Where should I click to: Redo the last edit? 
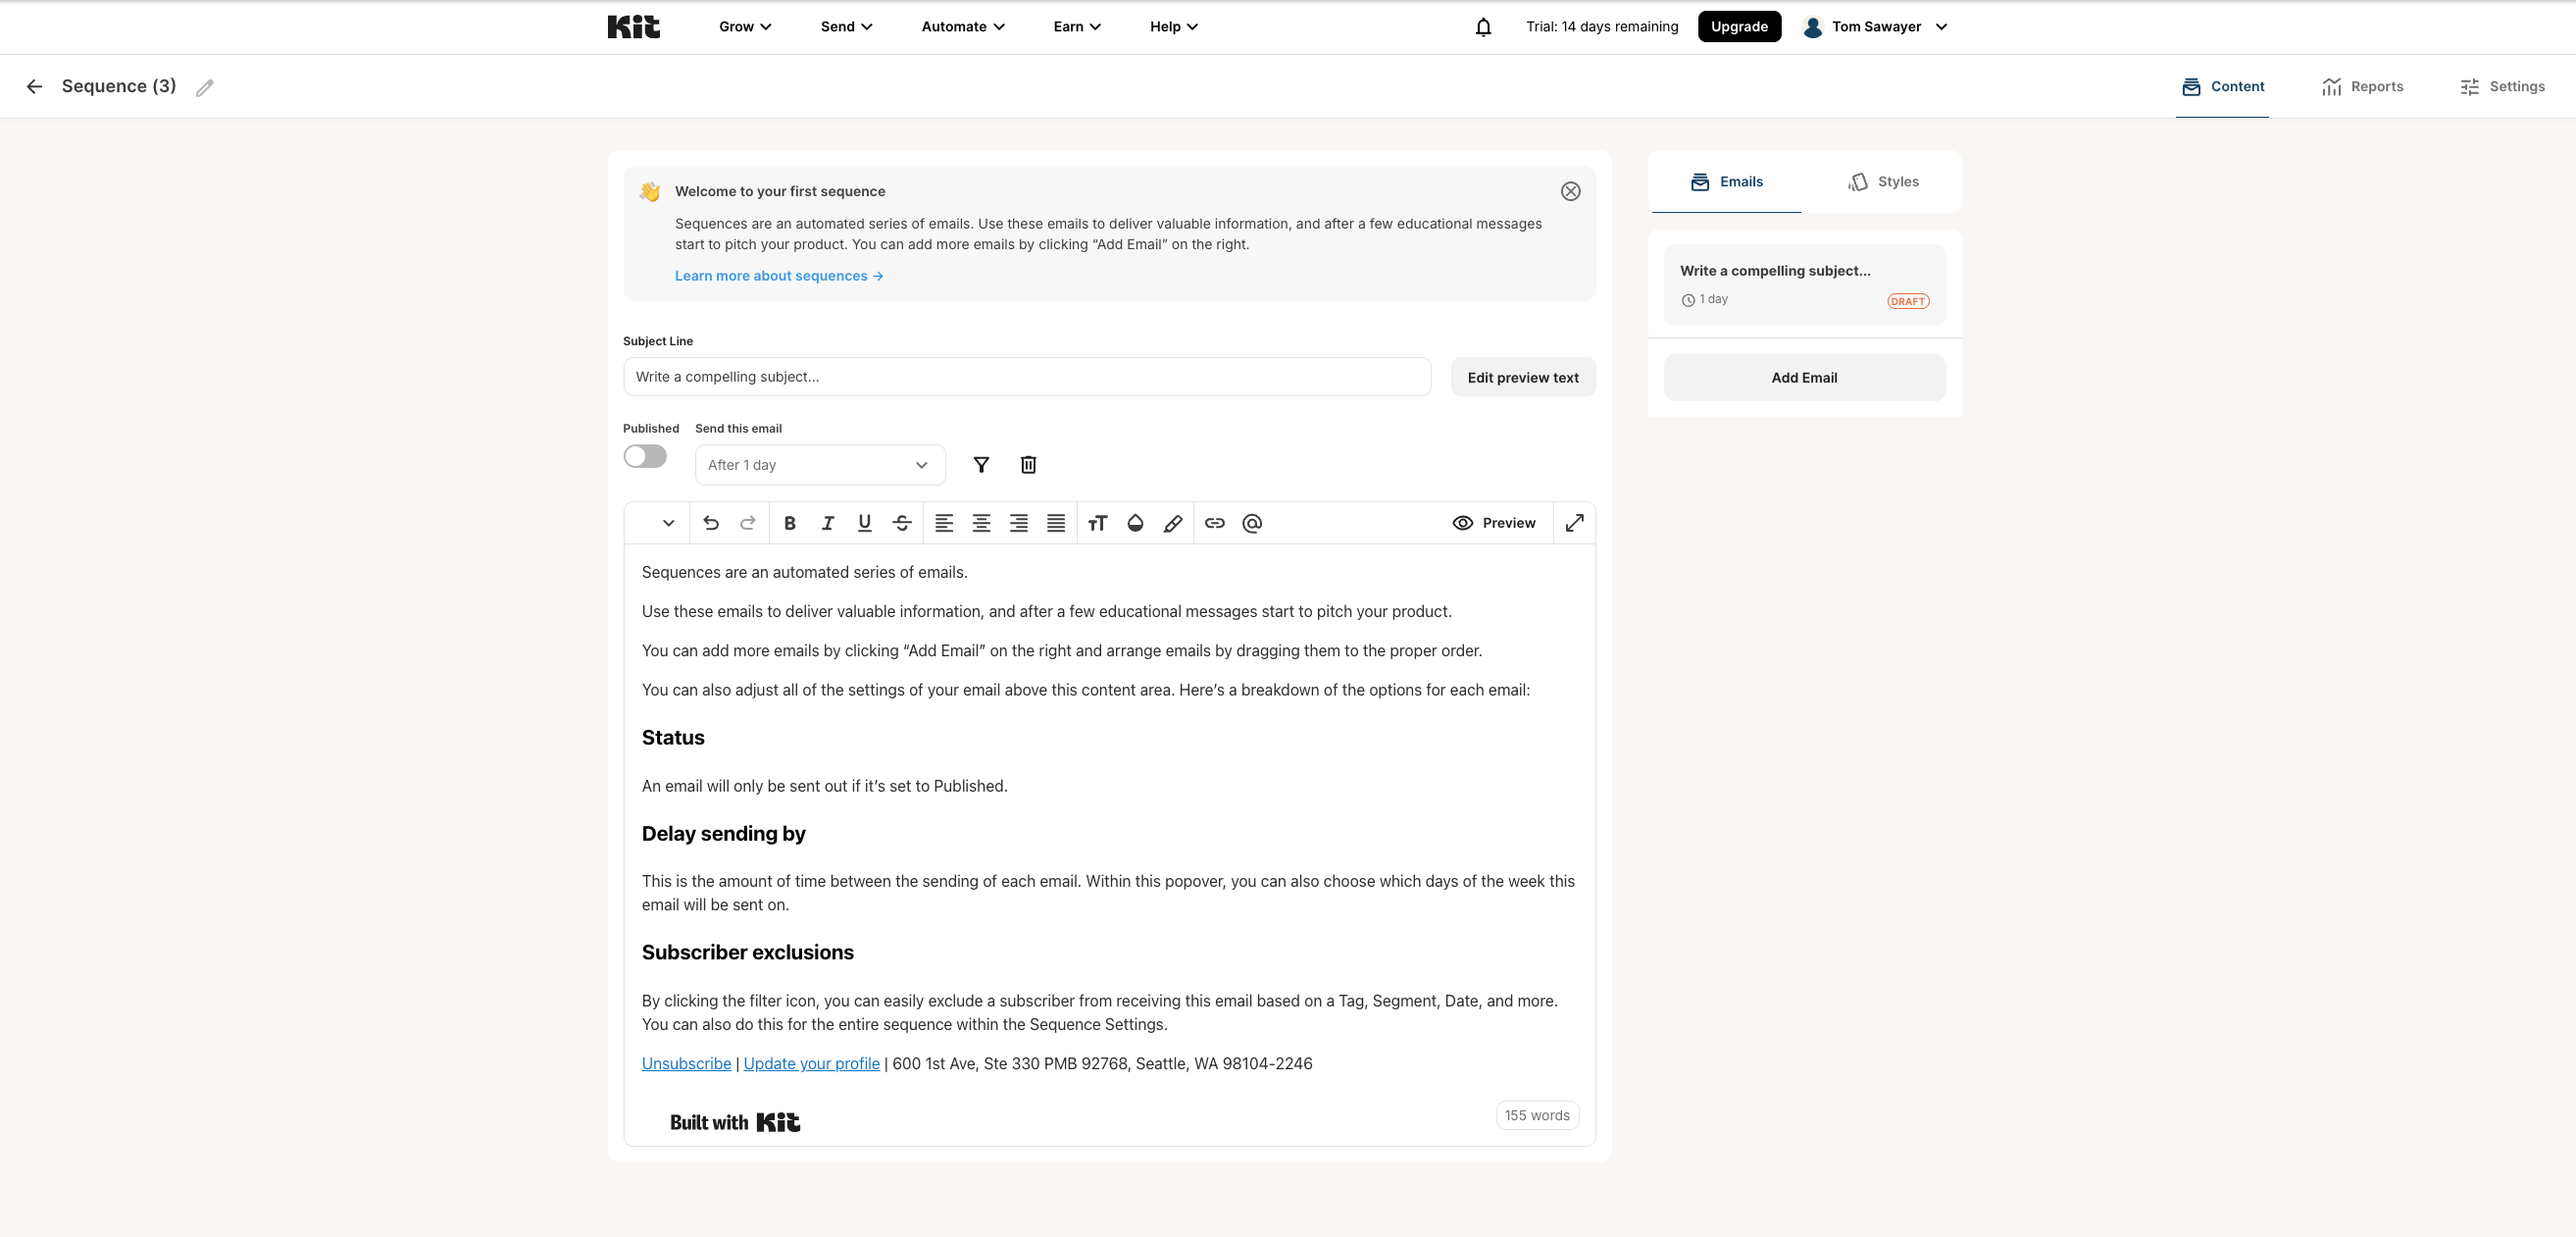pyautogui.click(x=747, y=523)
